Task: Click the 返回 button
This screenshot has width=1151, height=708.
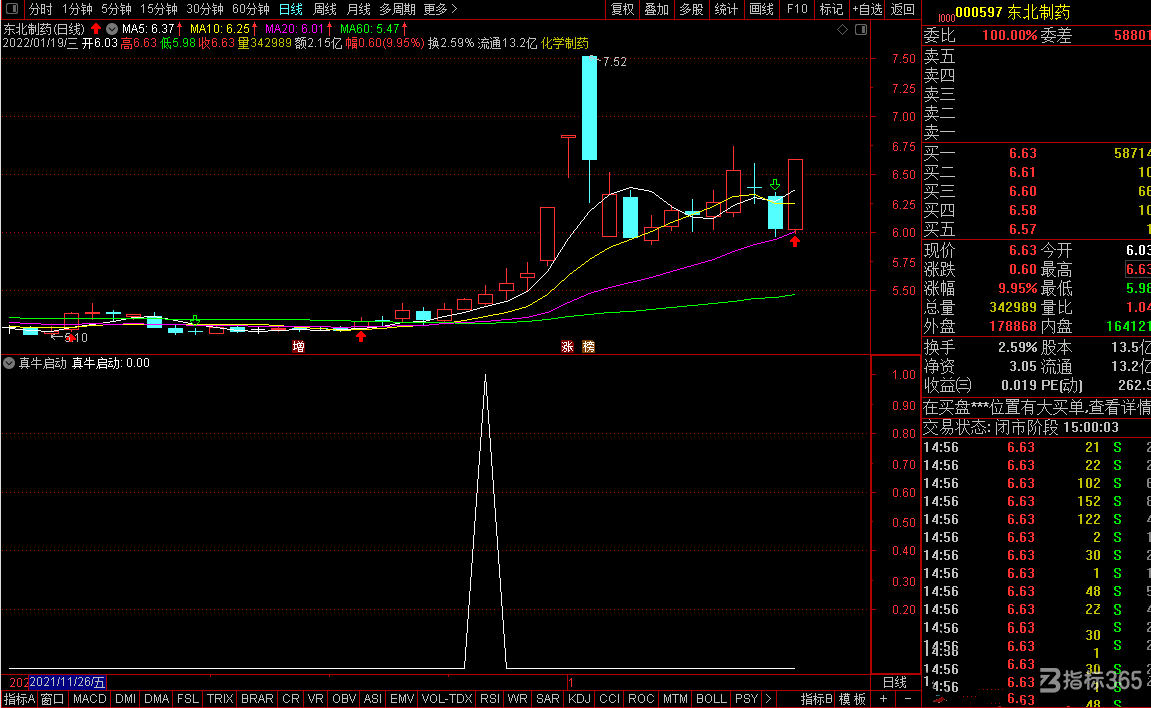Action: [x=903, y=9]
